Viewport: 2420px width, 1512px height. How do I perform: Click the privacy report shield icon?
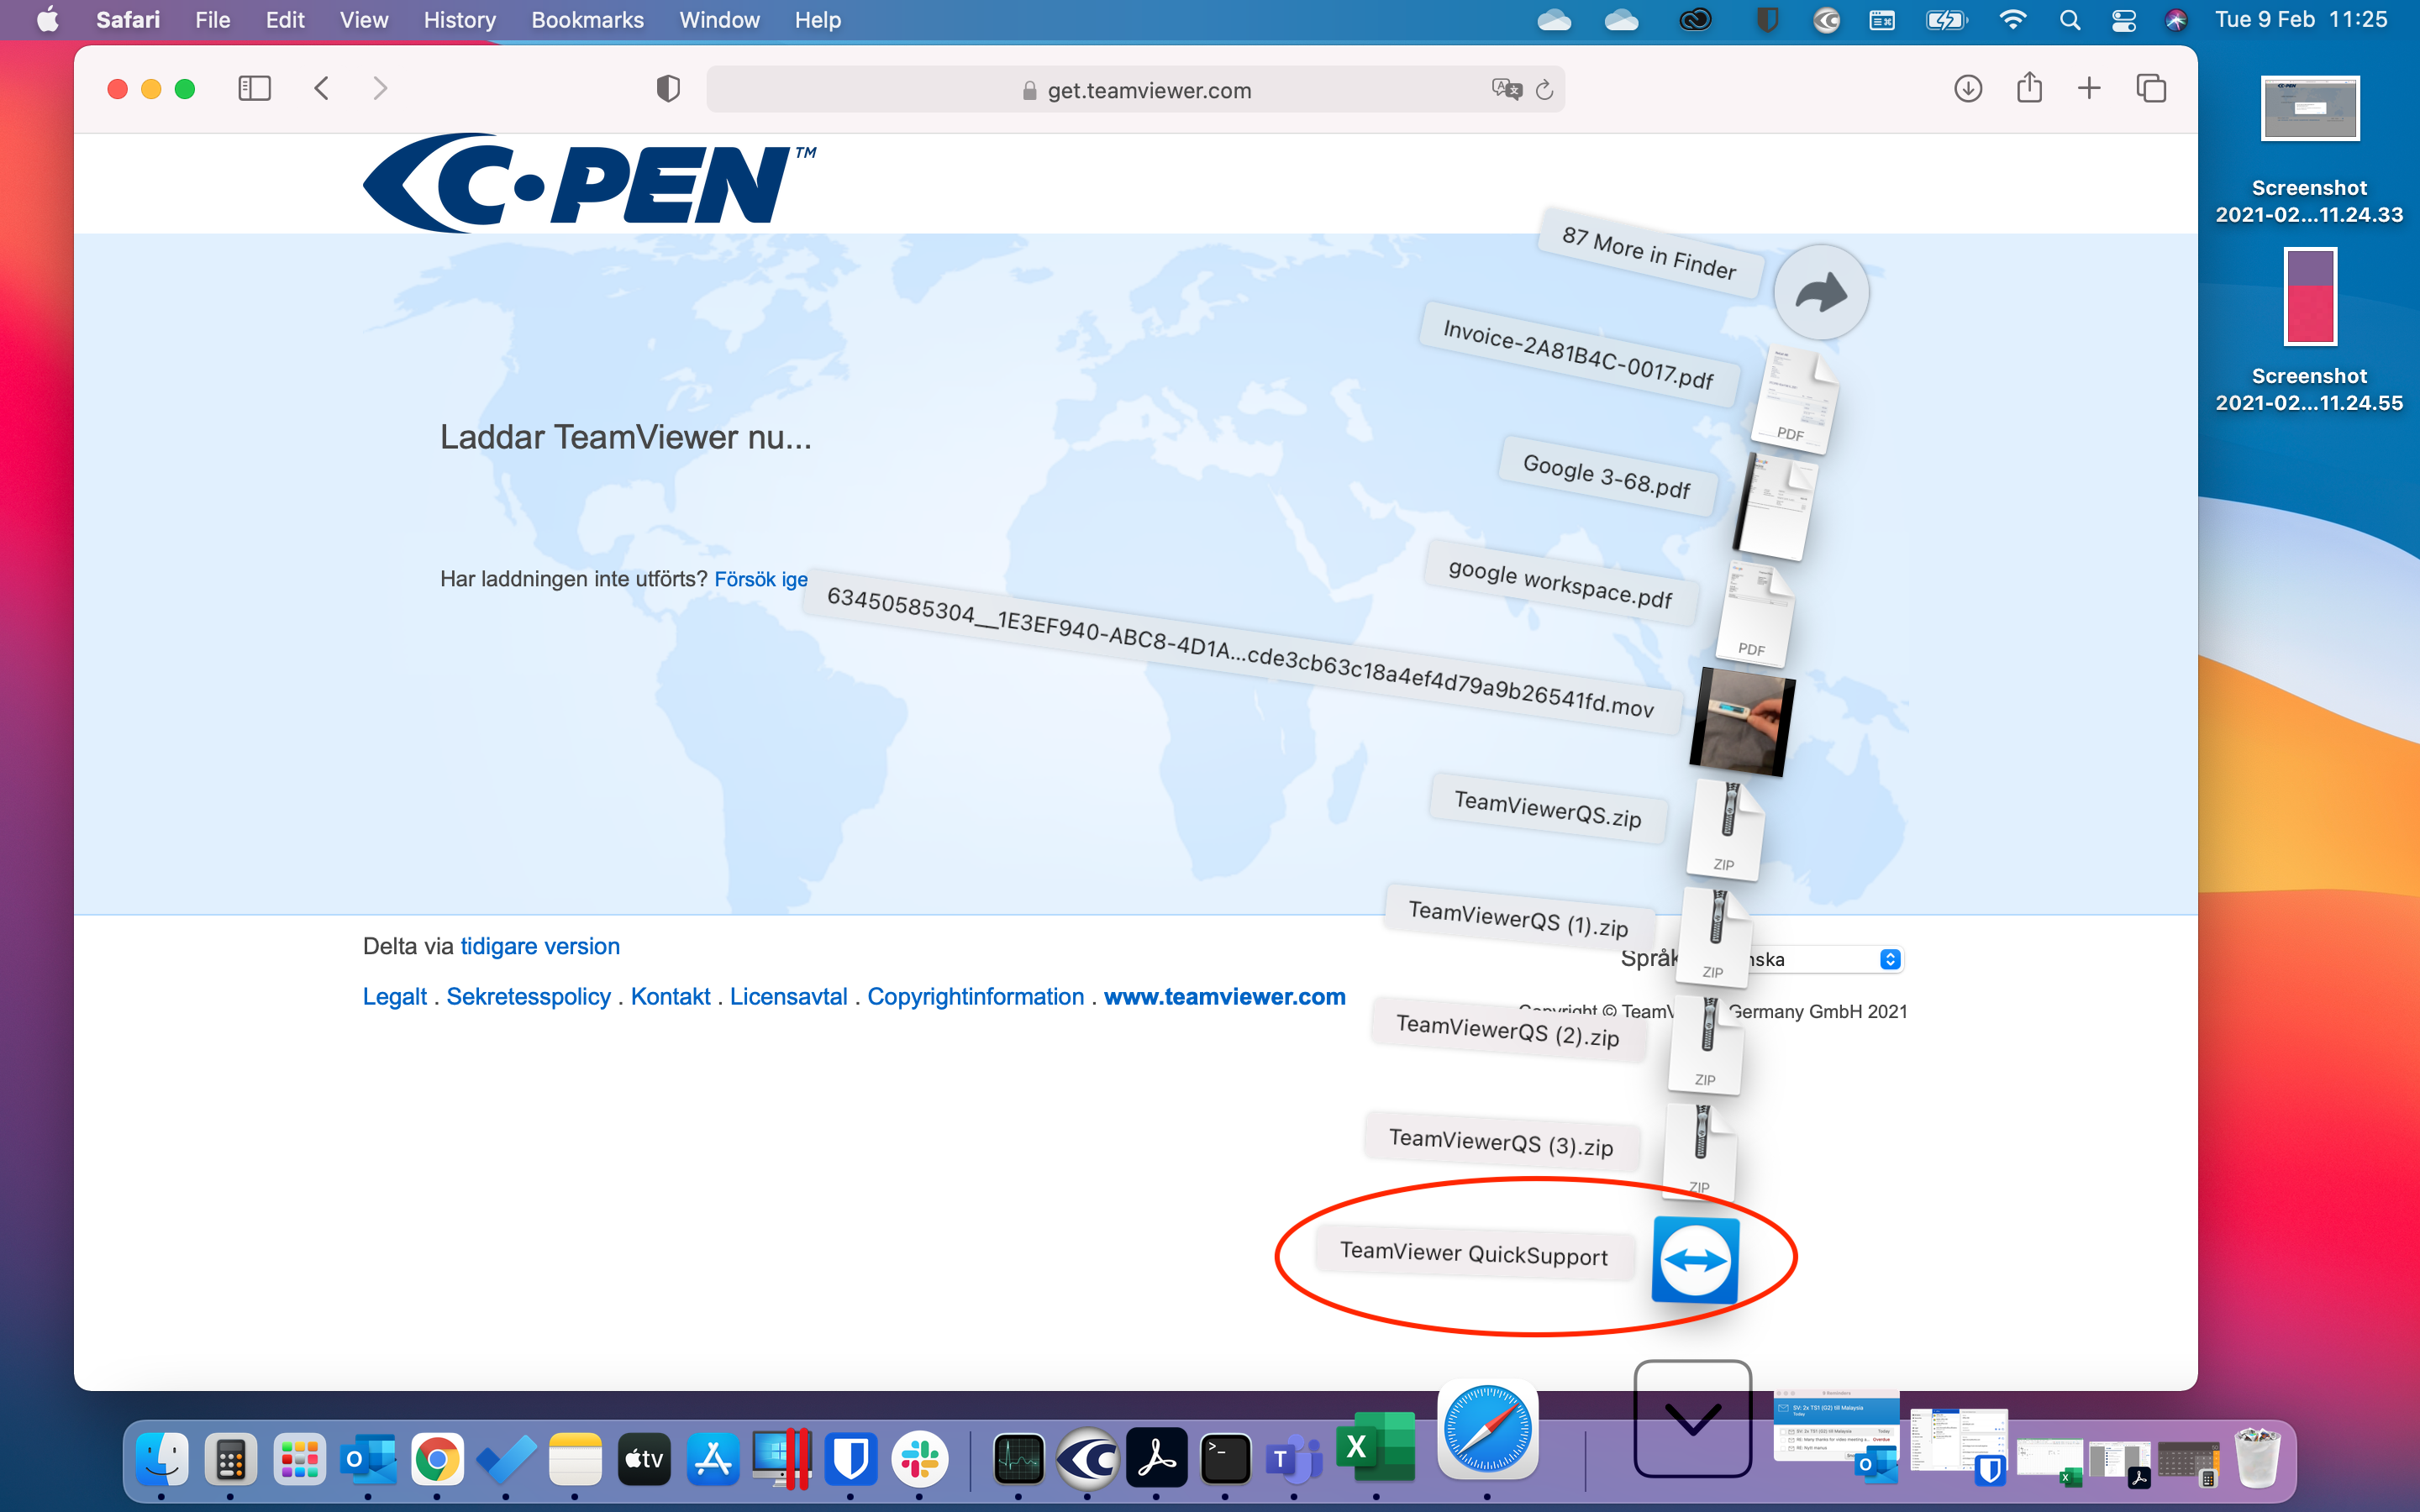668,89
